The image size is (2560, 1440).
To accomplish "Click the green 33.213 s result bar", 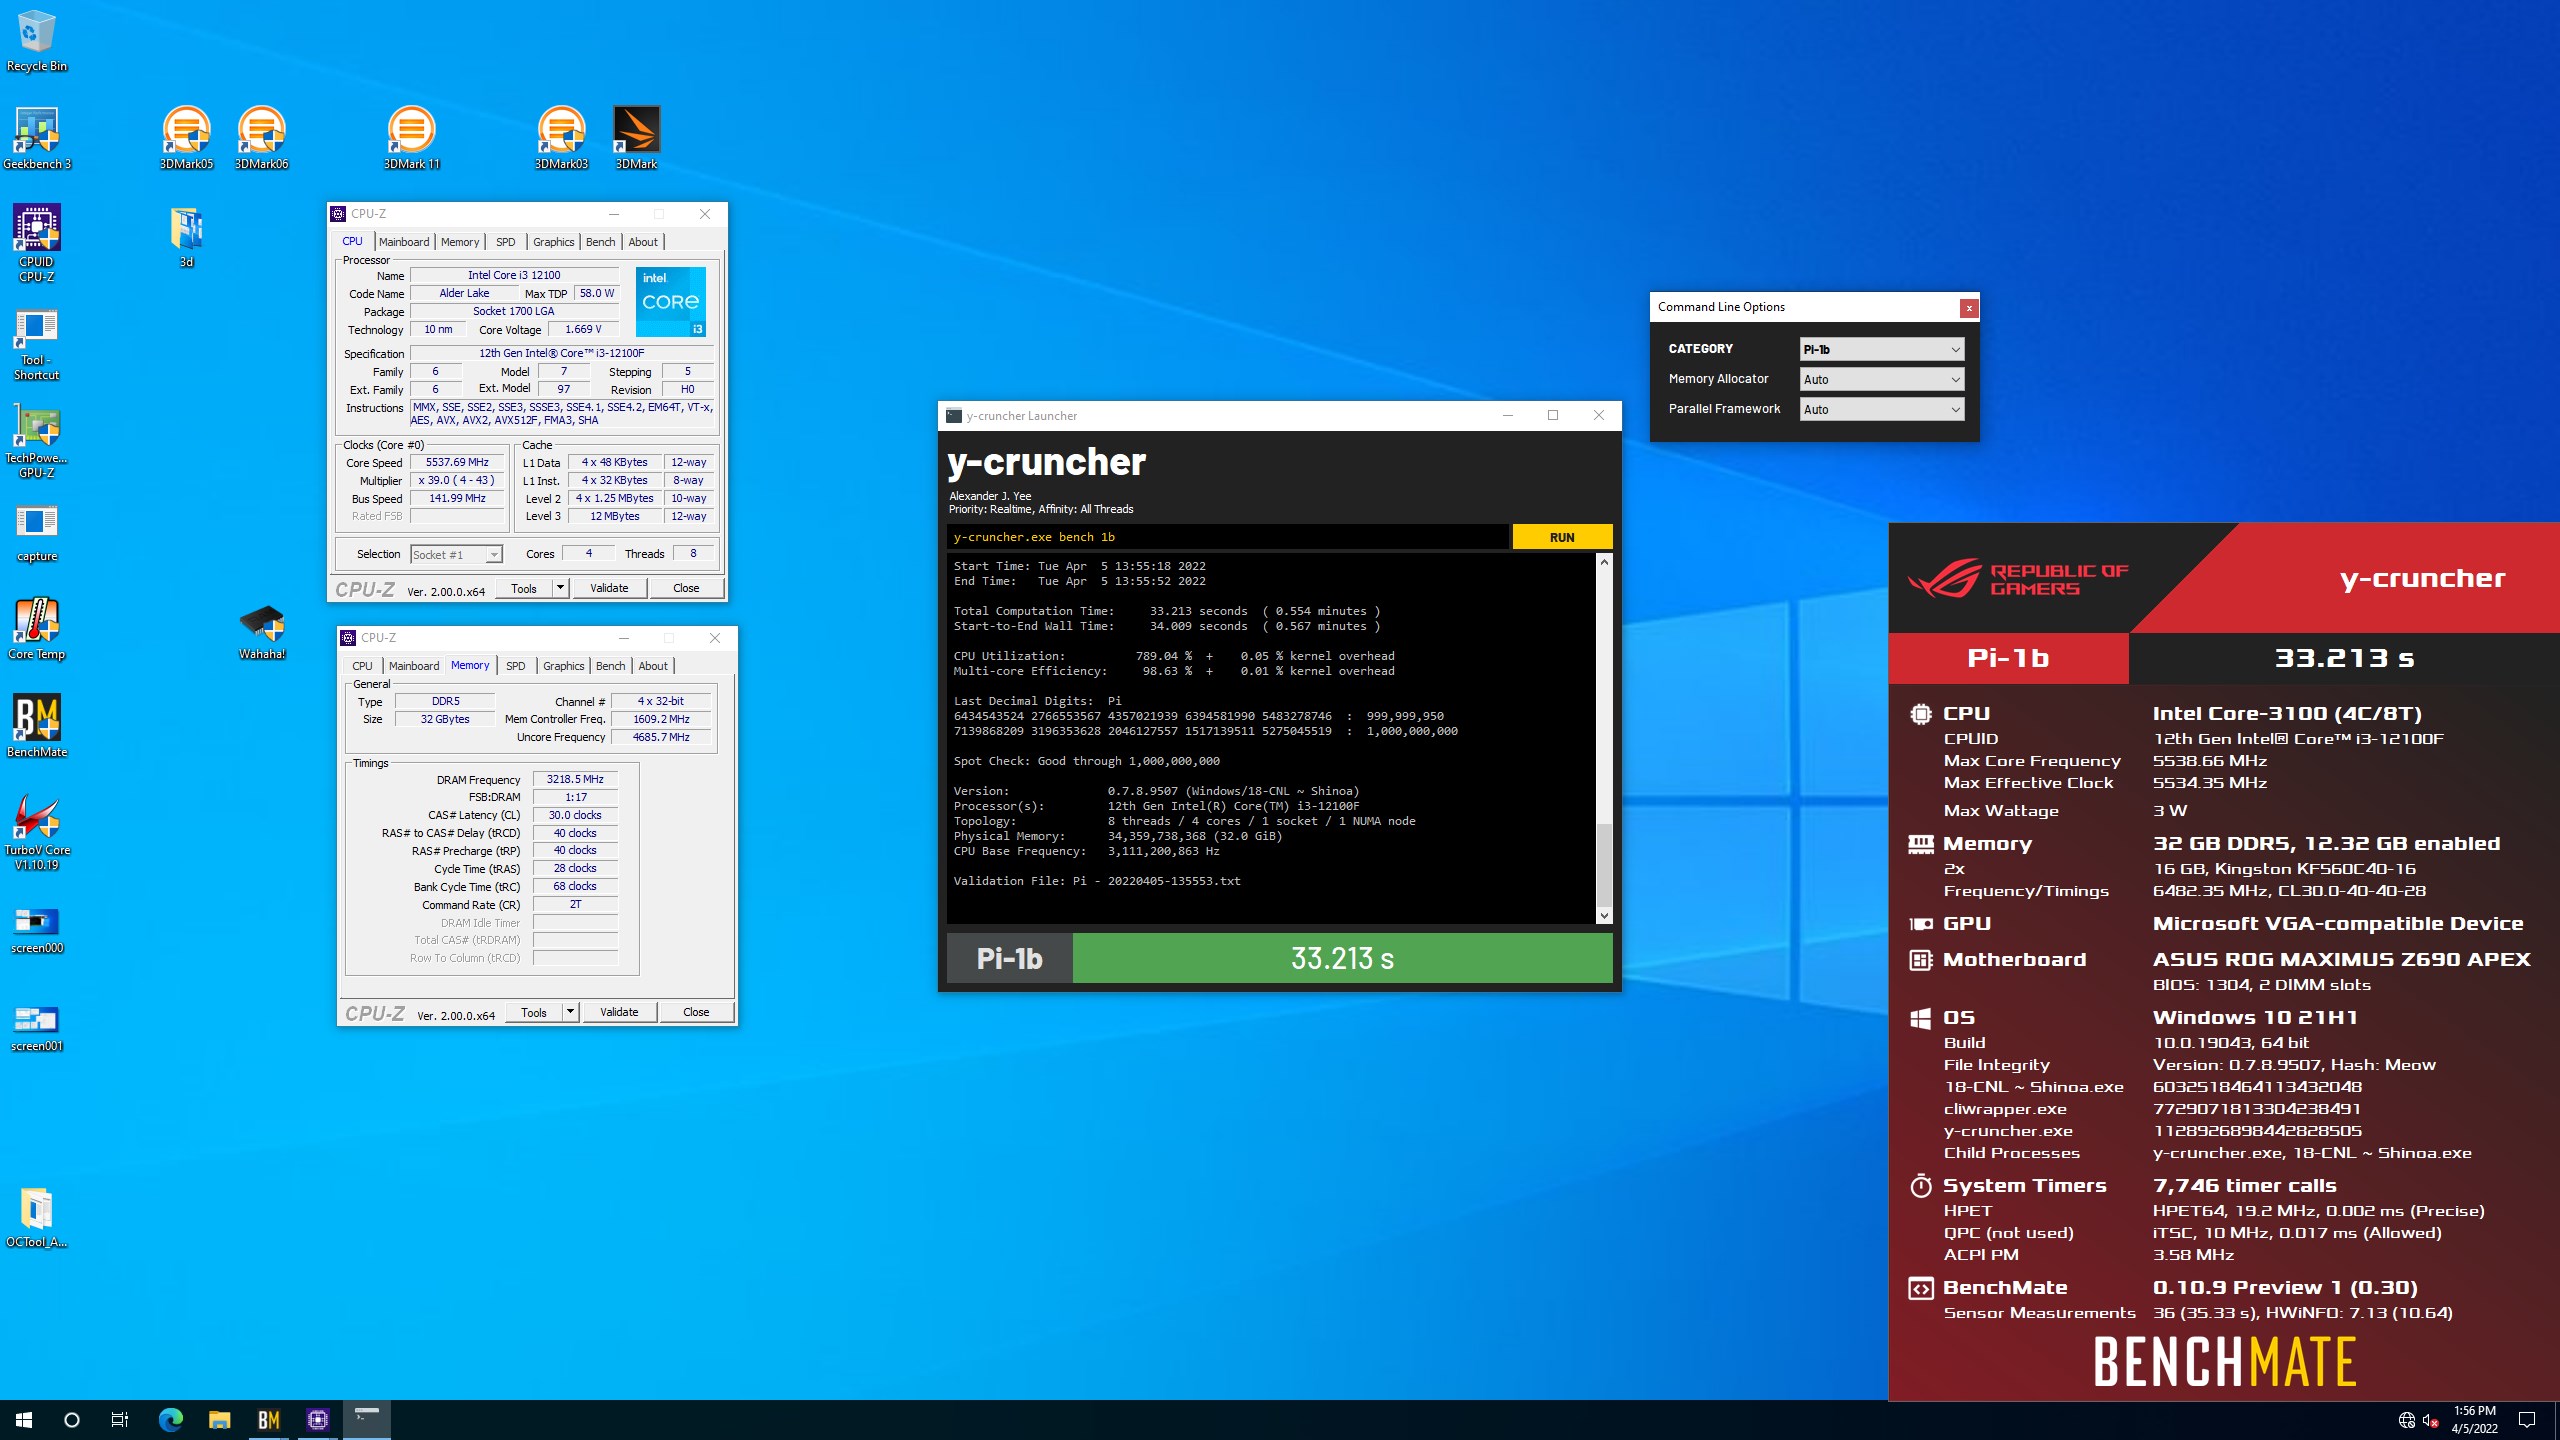I will point(1342,958).
